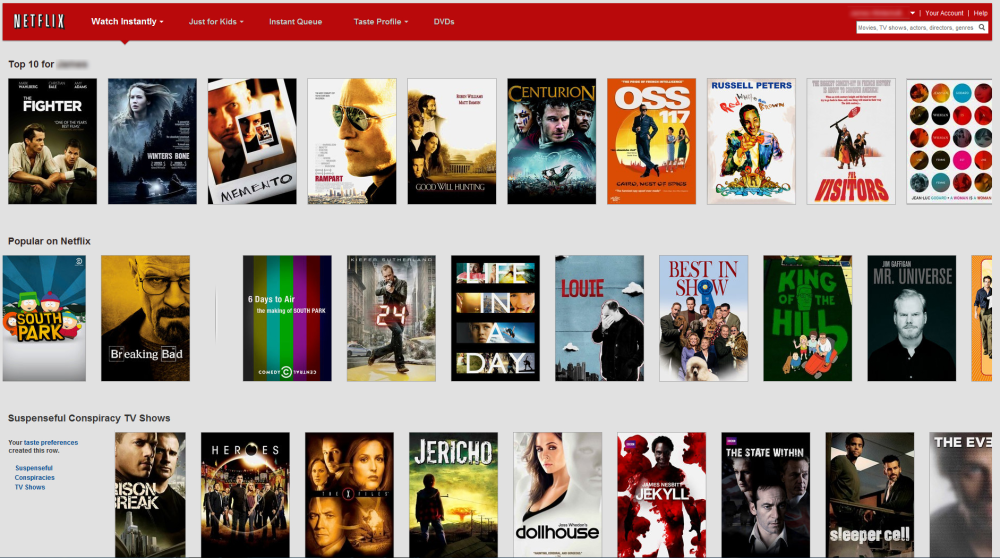Select The Event poster
Screen dimensions: 1000x558
(x=961, y=495)
